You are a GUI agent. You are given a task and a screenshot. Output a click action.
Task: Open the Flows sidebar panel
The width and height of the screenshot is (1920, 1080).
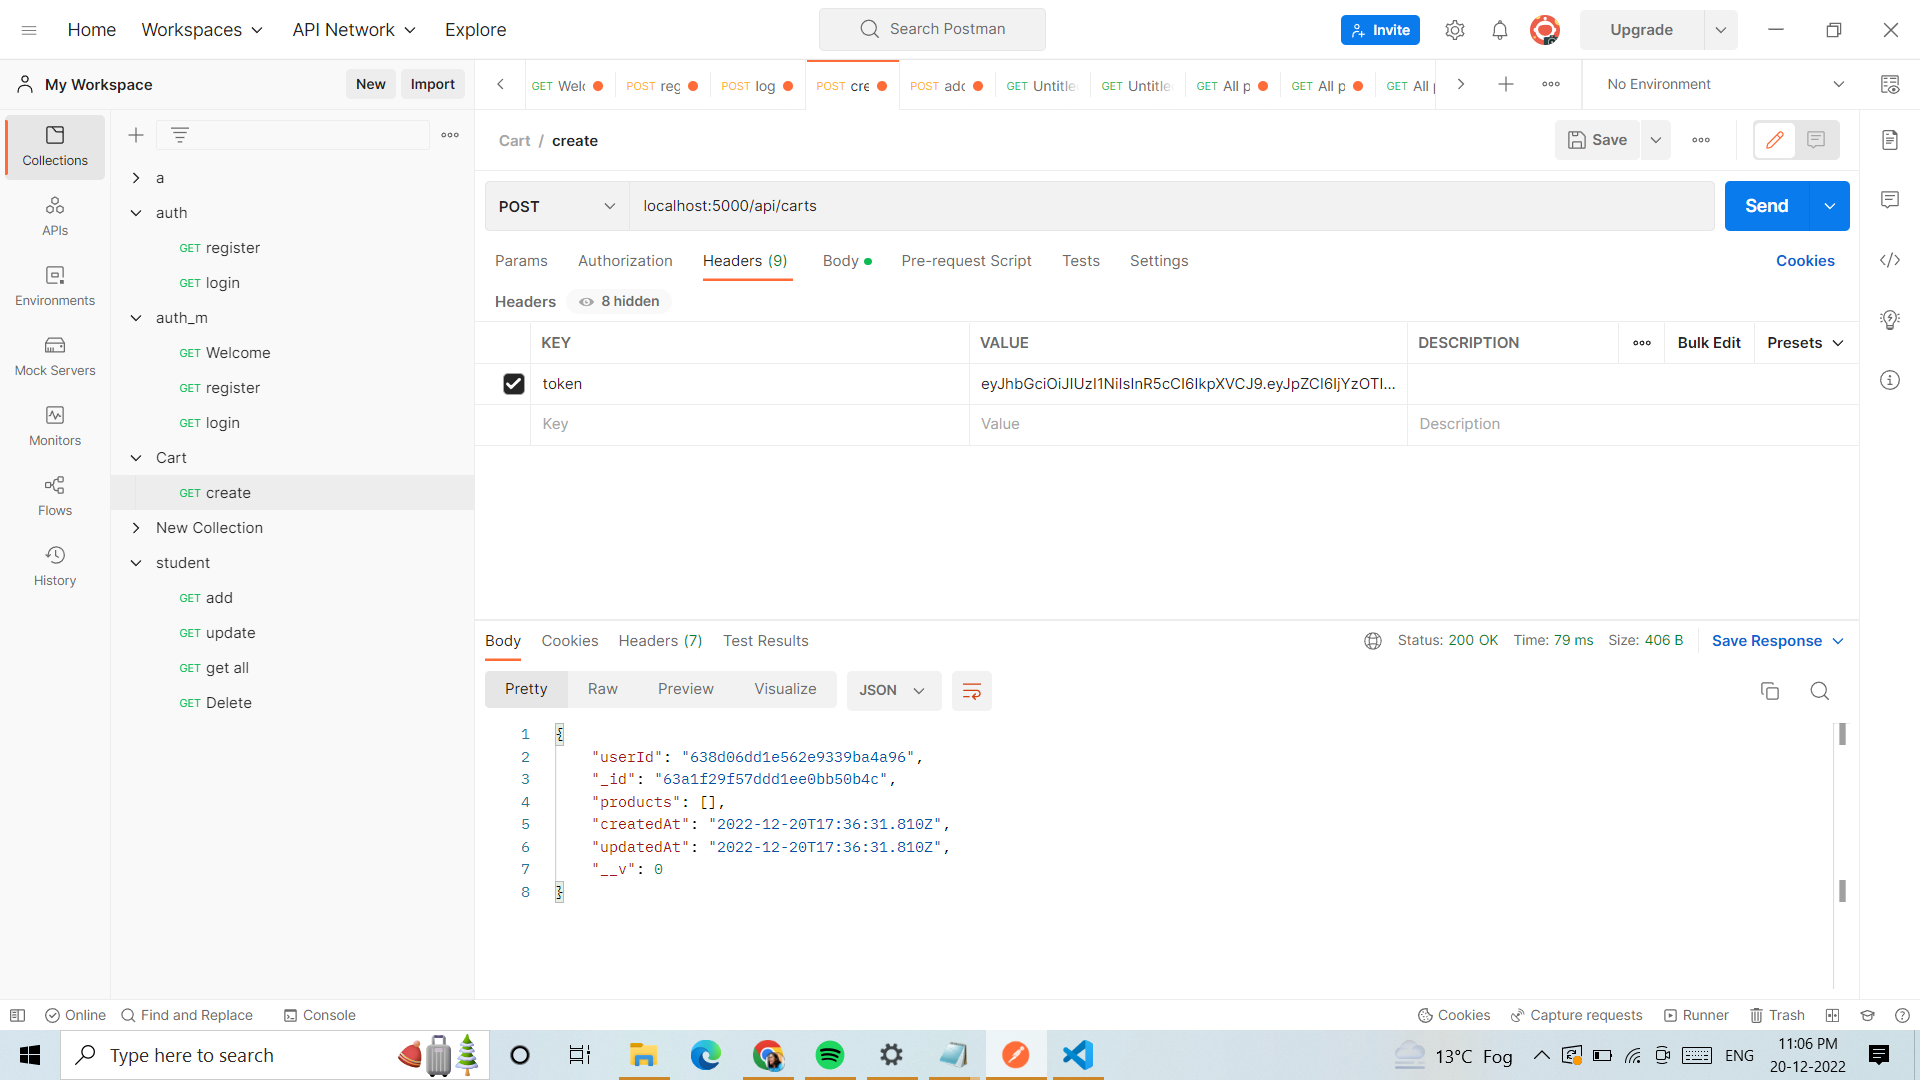tap(54, 496)
